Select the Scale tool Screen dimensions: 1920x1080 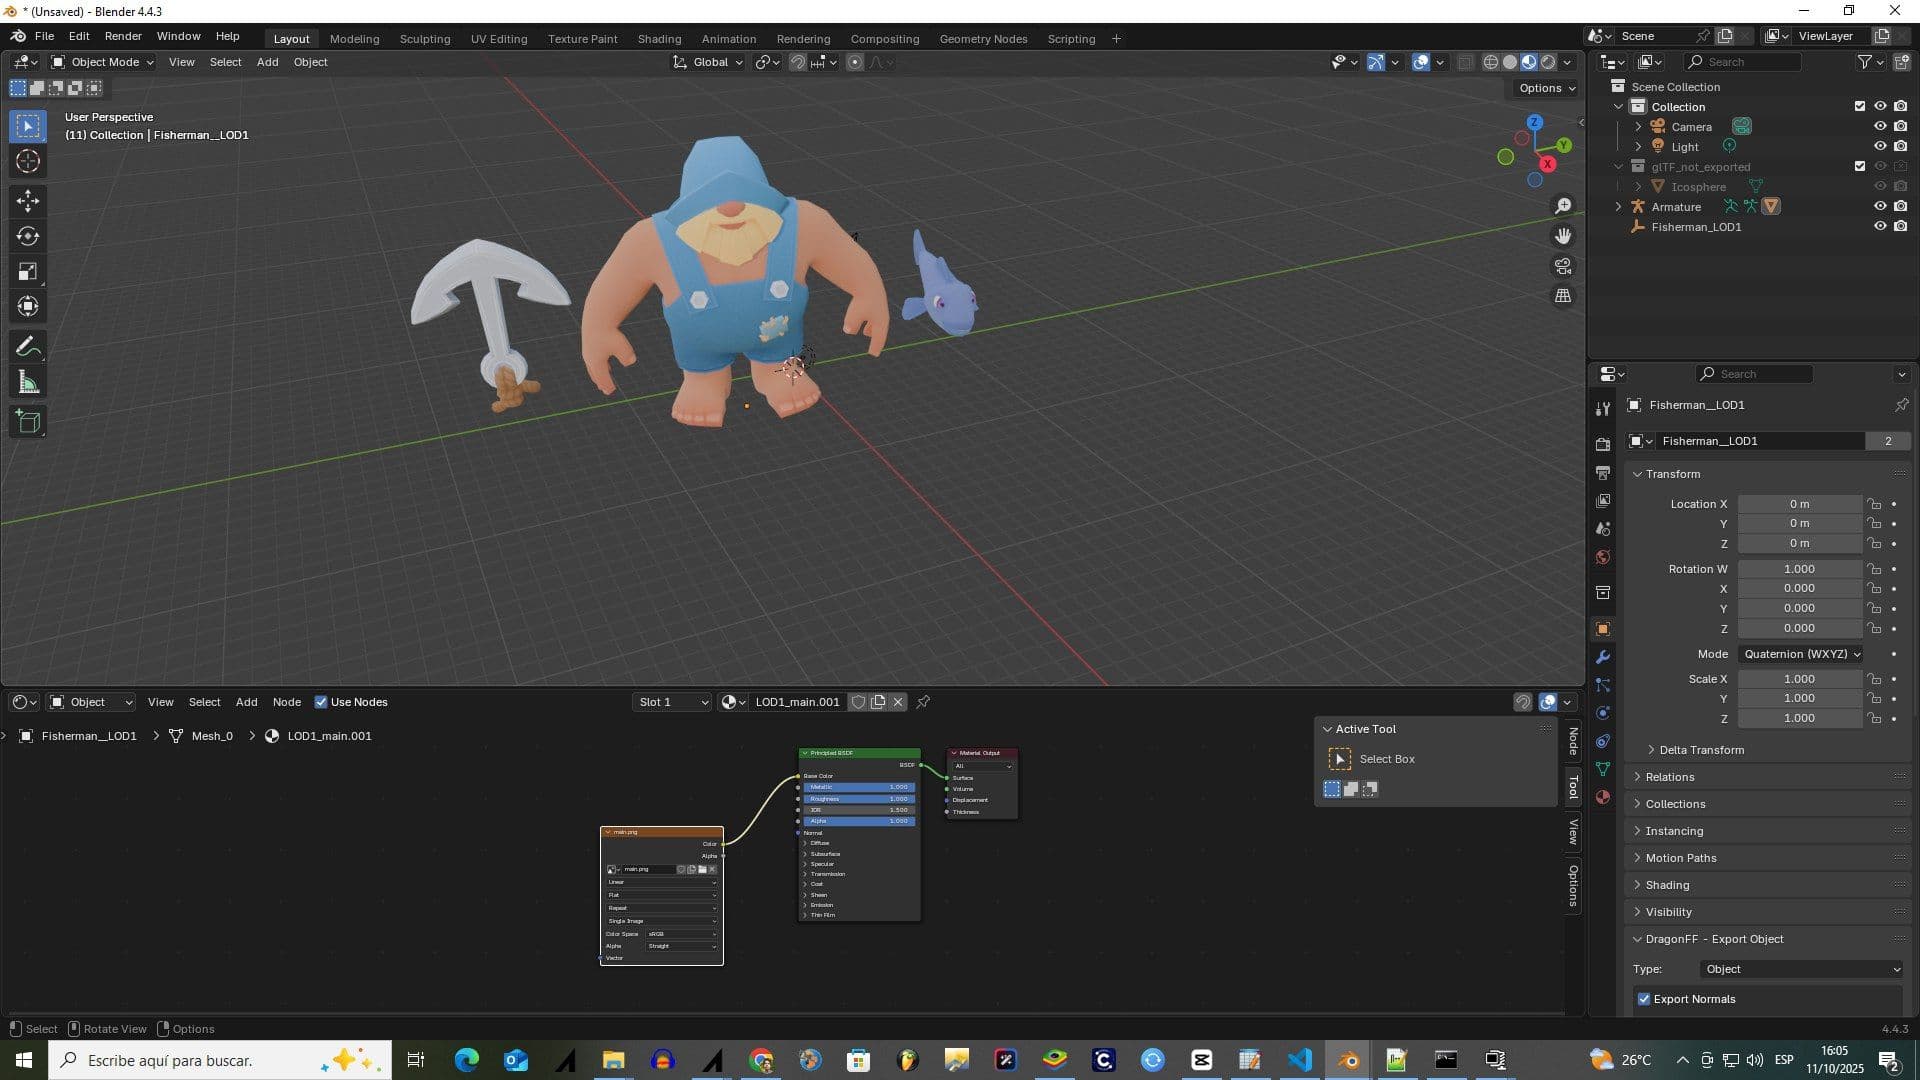(x=28, y=272)
